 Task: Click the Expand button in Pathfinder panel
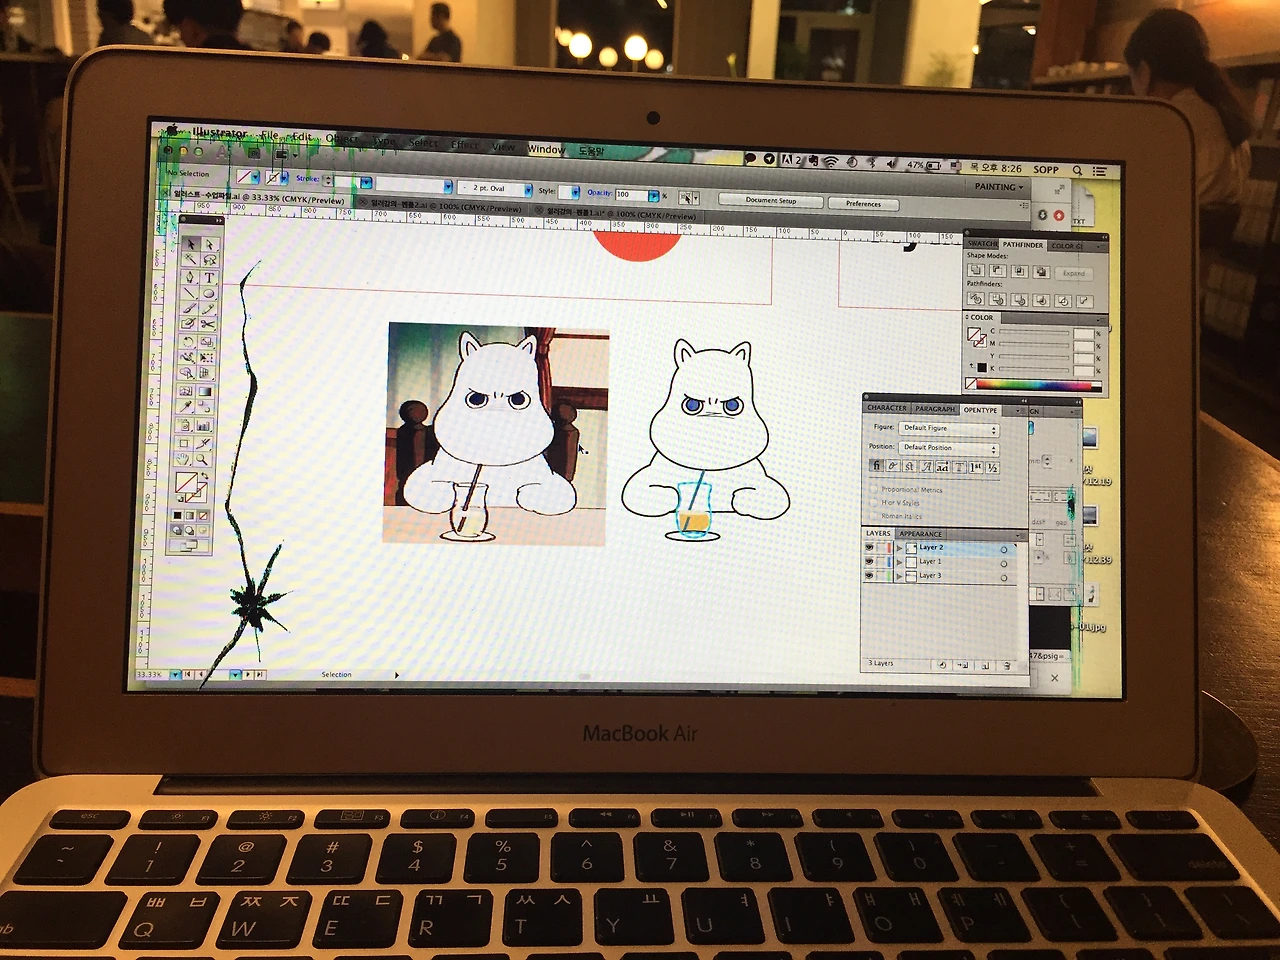click(1074, 273)
